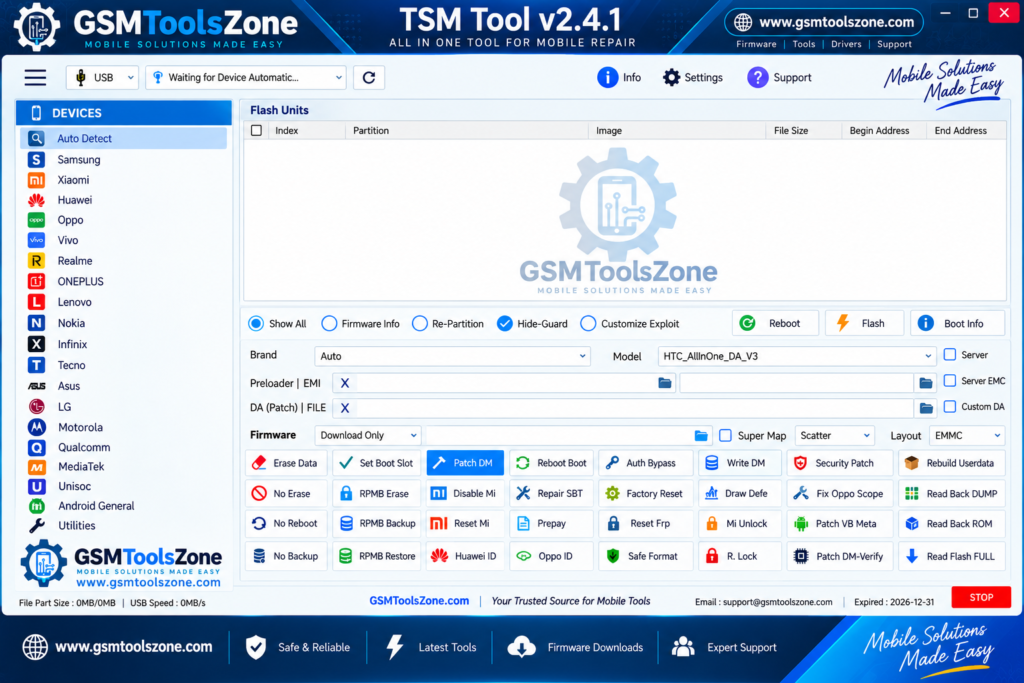
Task: Click the Huawei ID button
Action: (x=465, y=556)
